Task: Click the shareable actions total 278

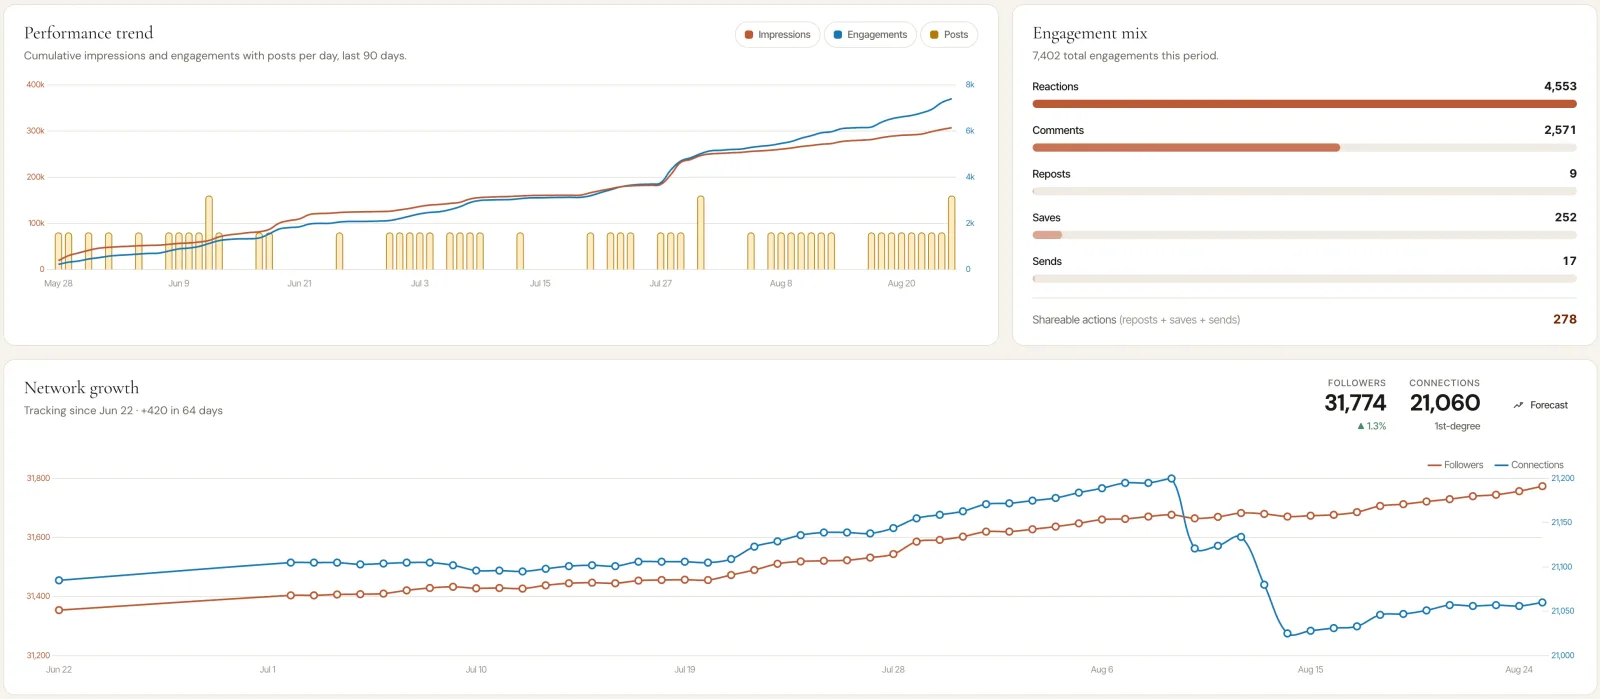Action: pyautogui.click(x=1565, y=319)
